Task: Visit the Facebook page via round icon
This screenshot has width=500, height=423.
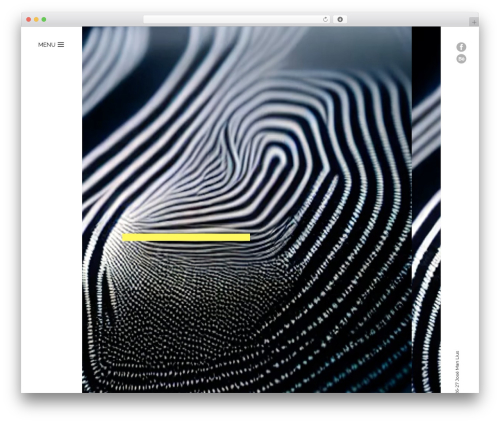Action: [x=461, y=47]
